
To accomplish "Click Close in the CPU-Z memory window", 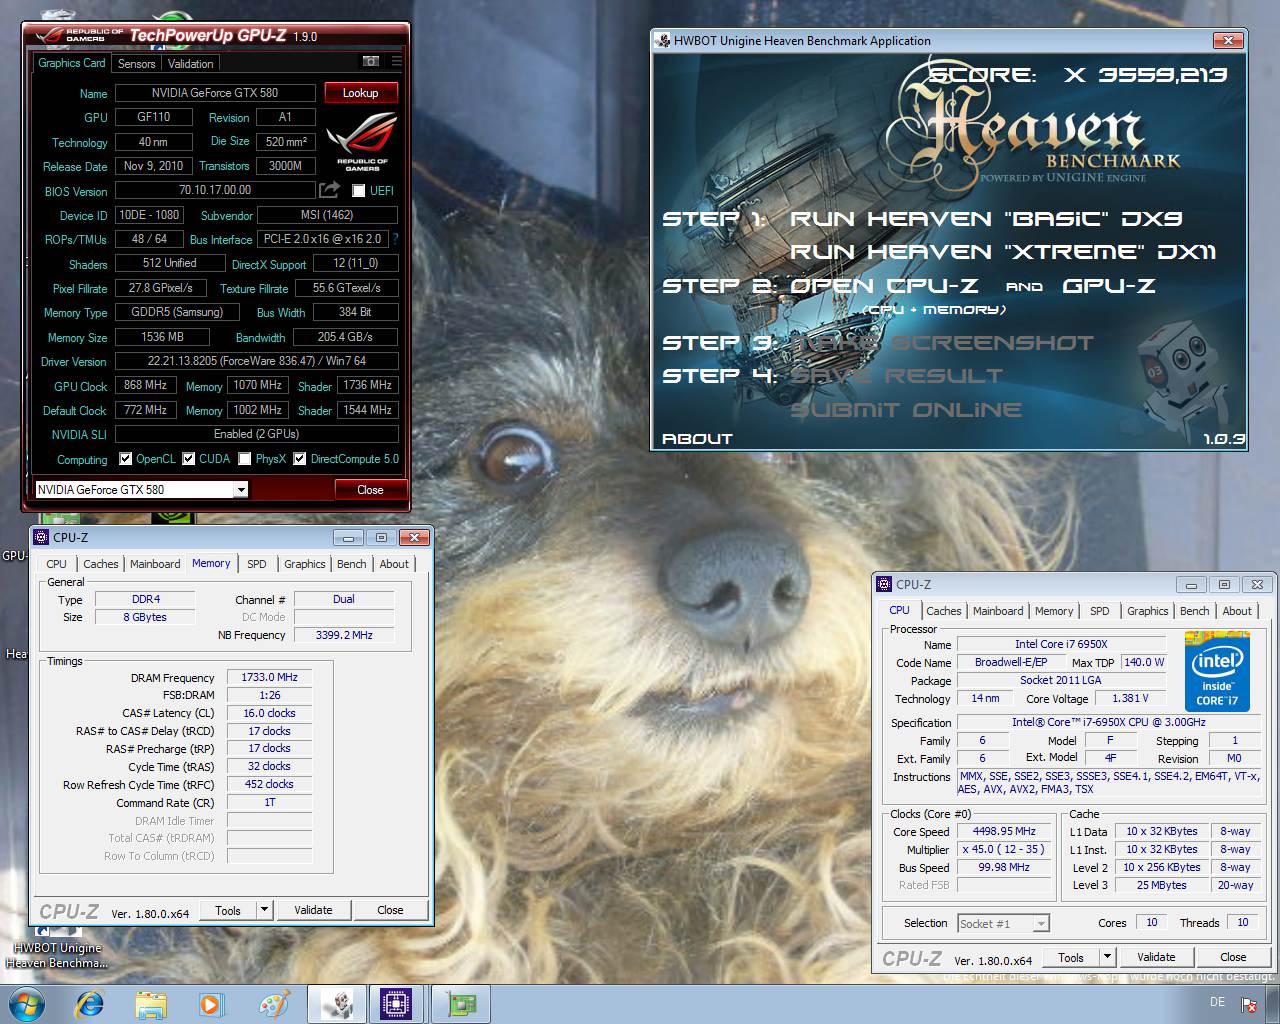I will pyautogui.click(x=390, y=910).
